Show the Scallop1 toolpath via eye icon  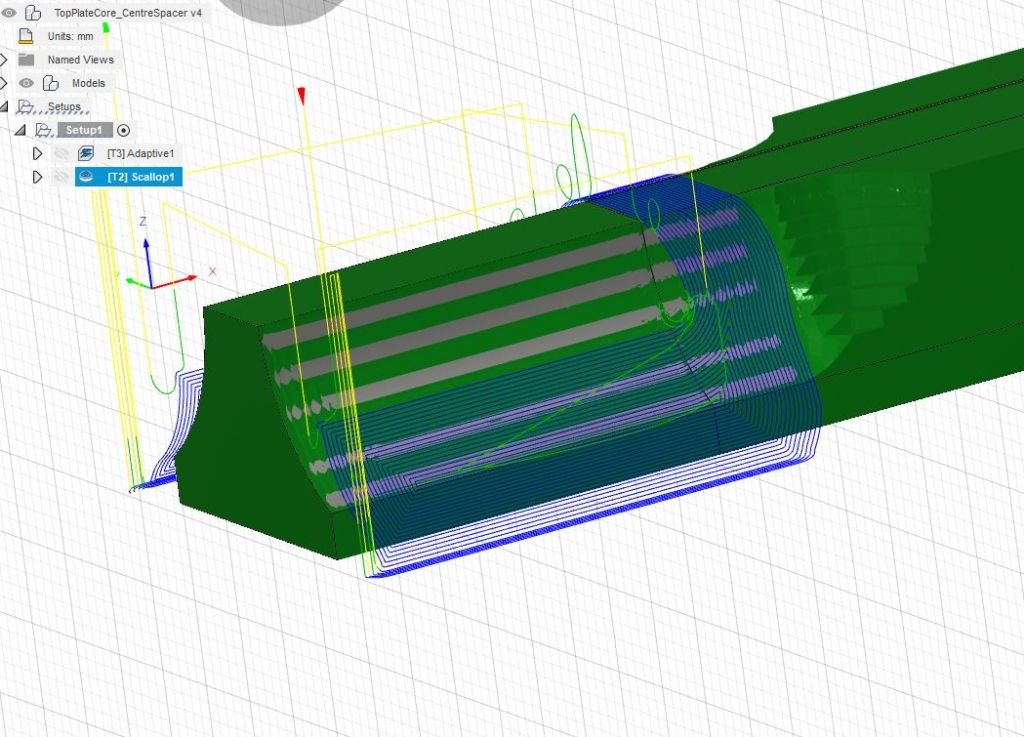pos(61,177)
